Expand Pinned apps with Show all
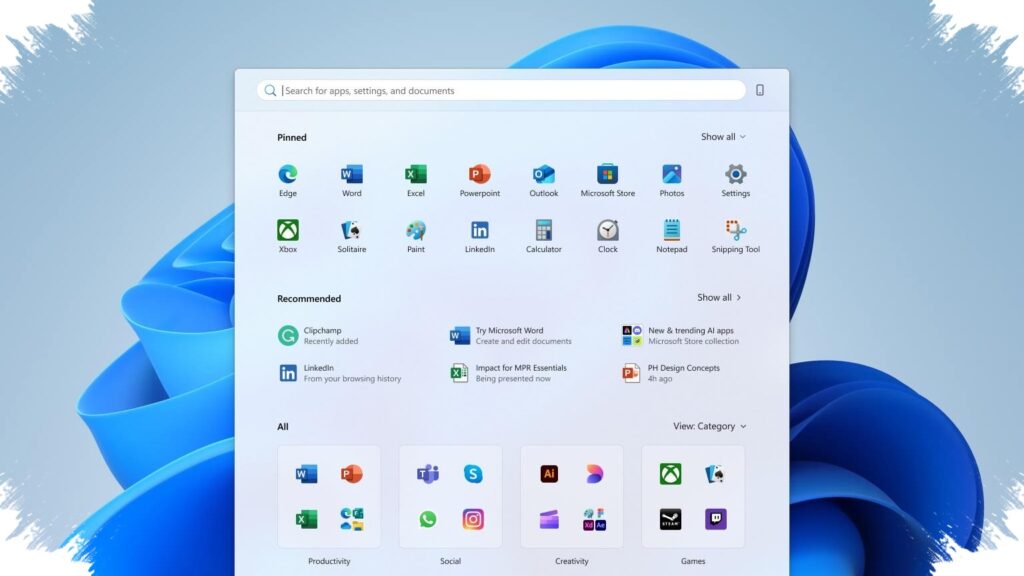This screenshot has width=1024, height=576. point(723,136)
